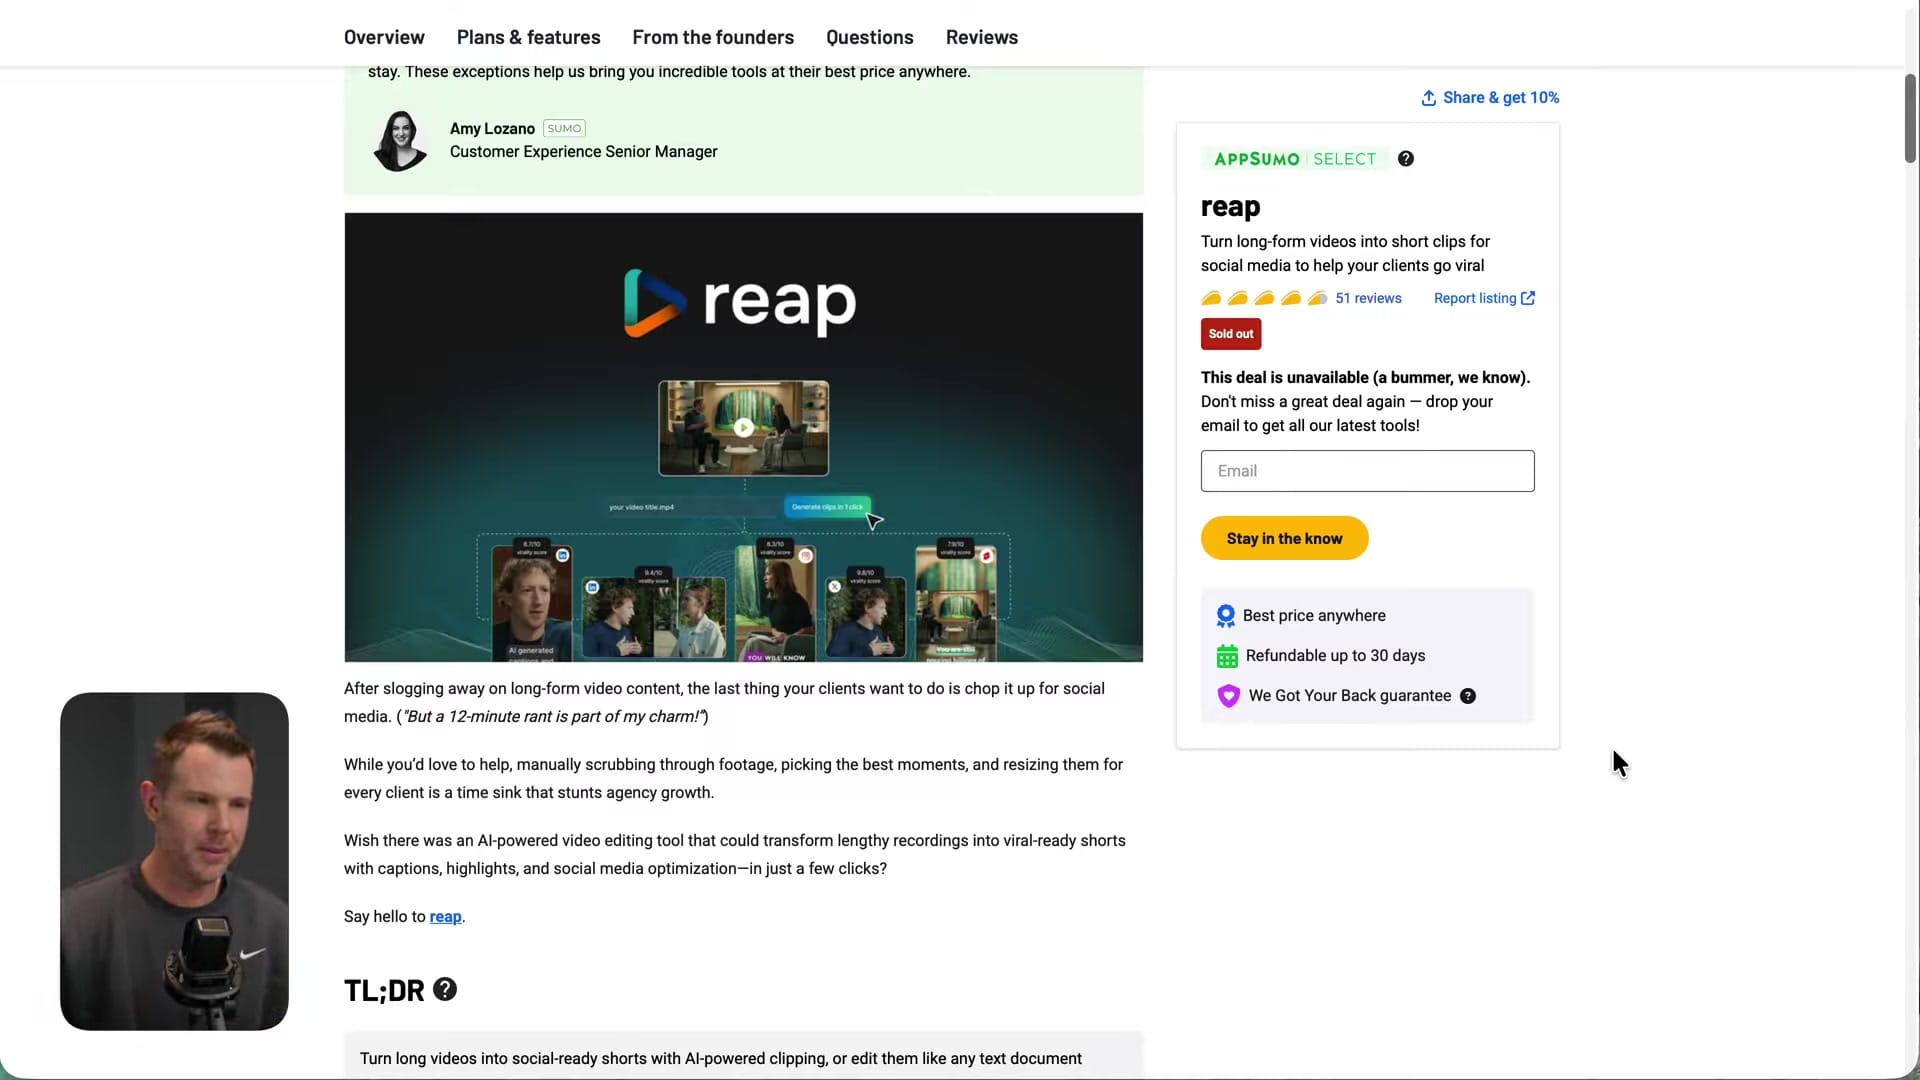Click the guarantee heart shield icon
This screenshot has height=1080, width=1920.
click(x=1228, y=696)
